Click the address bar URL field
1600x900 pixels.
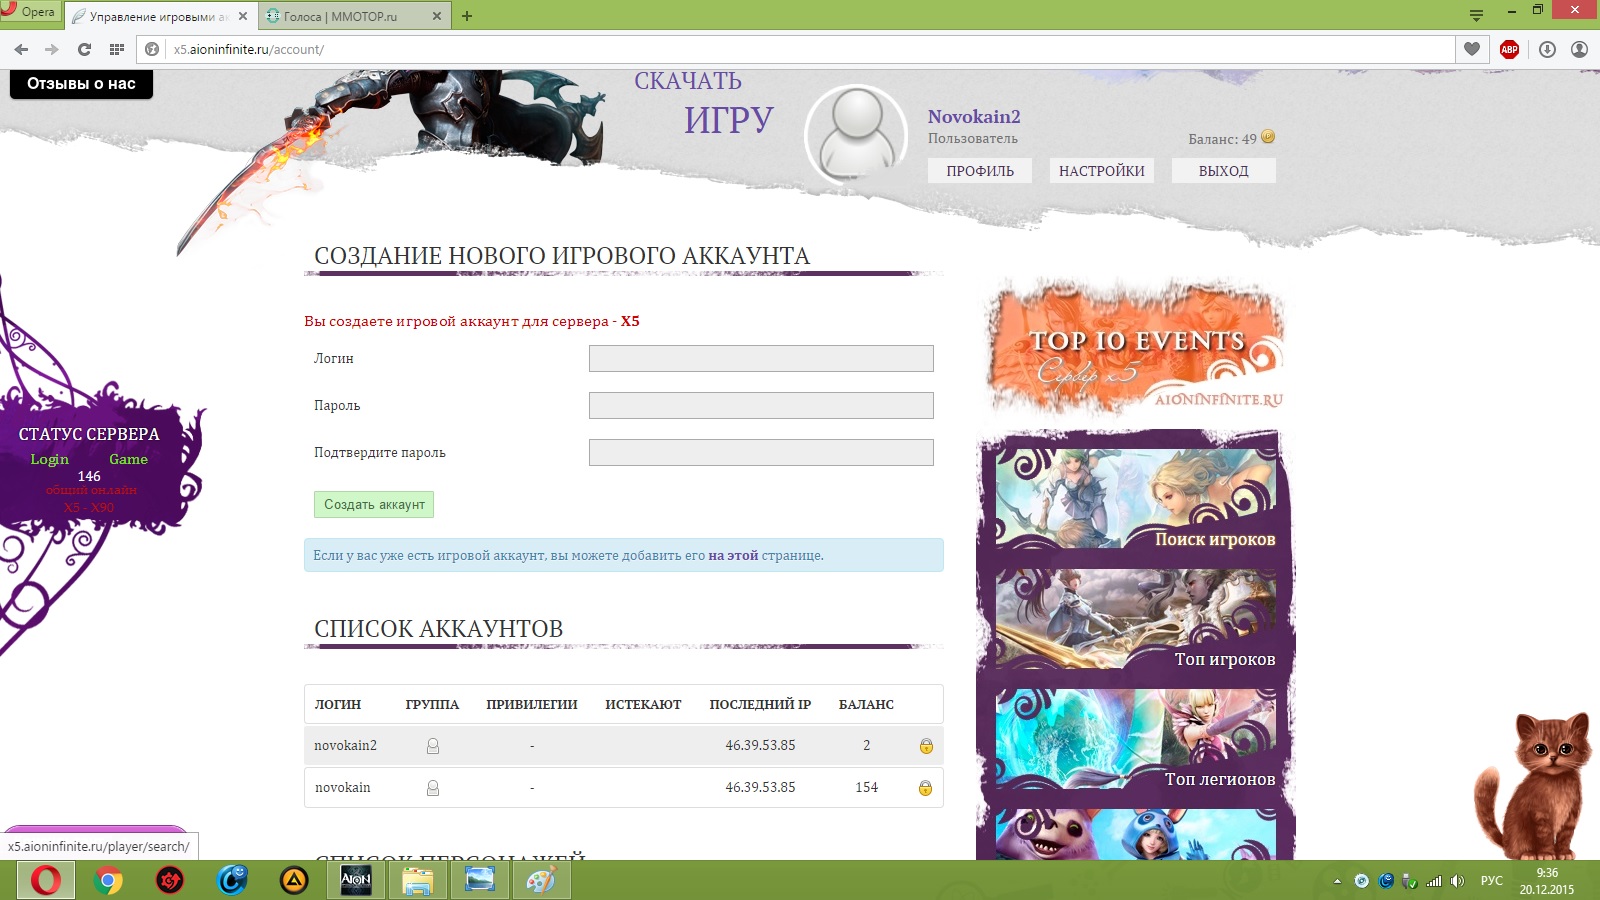[x=810, y=49]
